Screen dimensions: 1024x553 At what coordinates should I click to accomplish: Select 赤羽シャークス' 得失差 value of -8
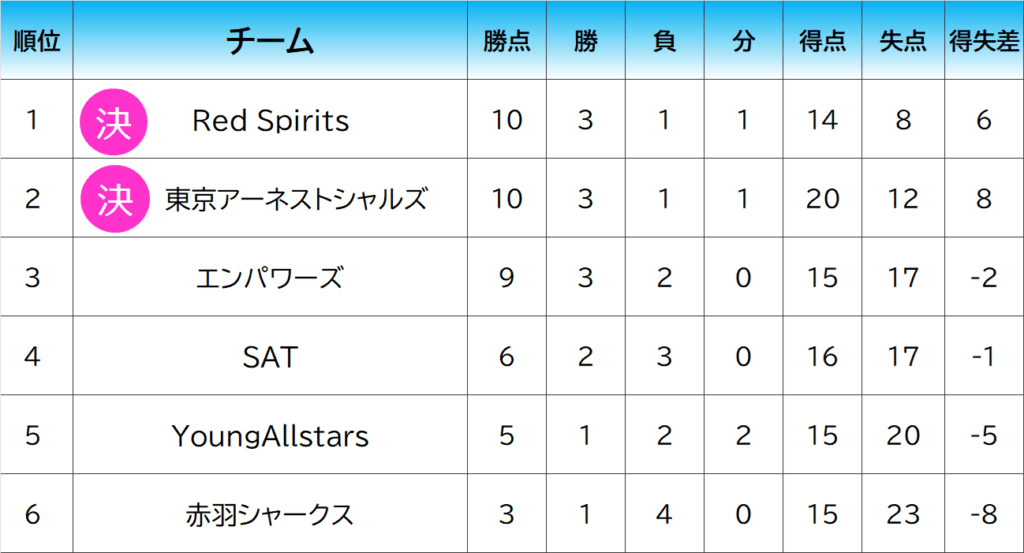(984, 515)
